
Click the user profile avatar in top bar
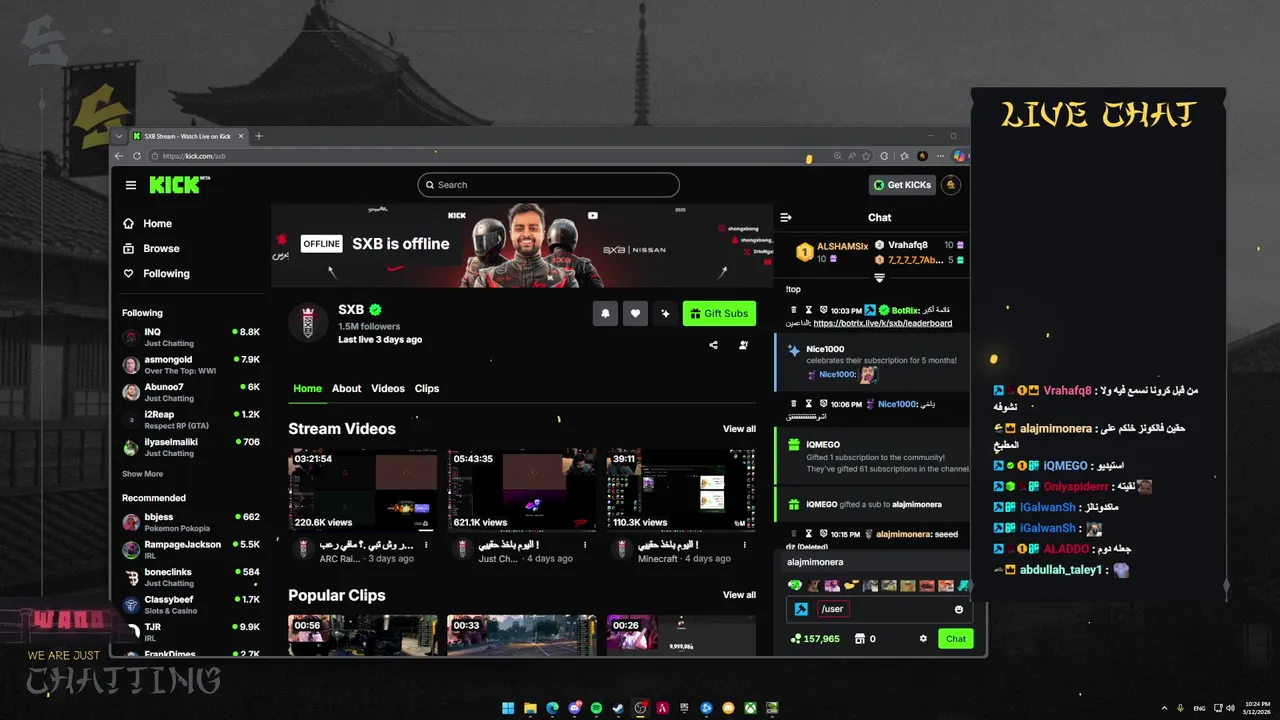[x=951, y=185]
